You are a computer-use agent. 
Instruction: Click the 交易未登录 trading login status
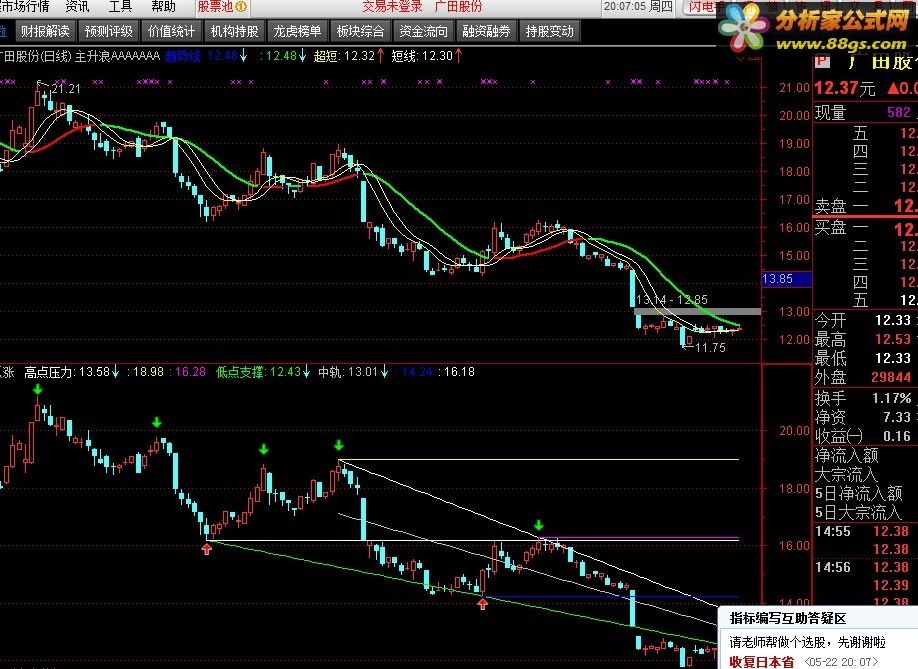(x=392, y=6)
